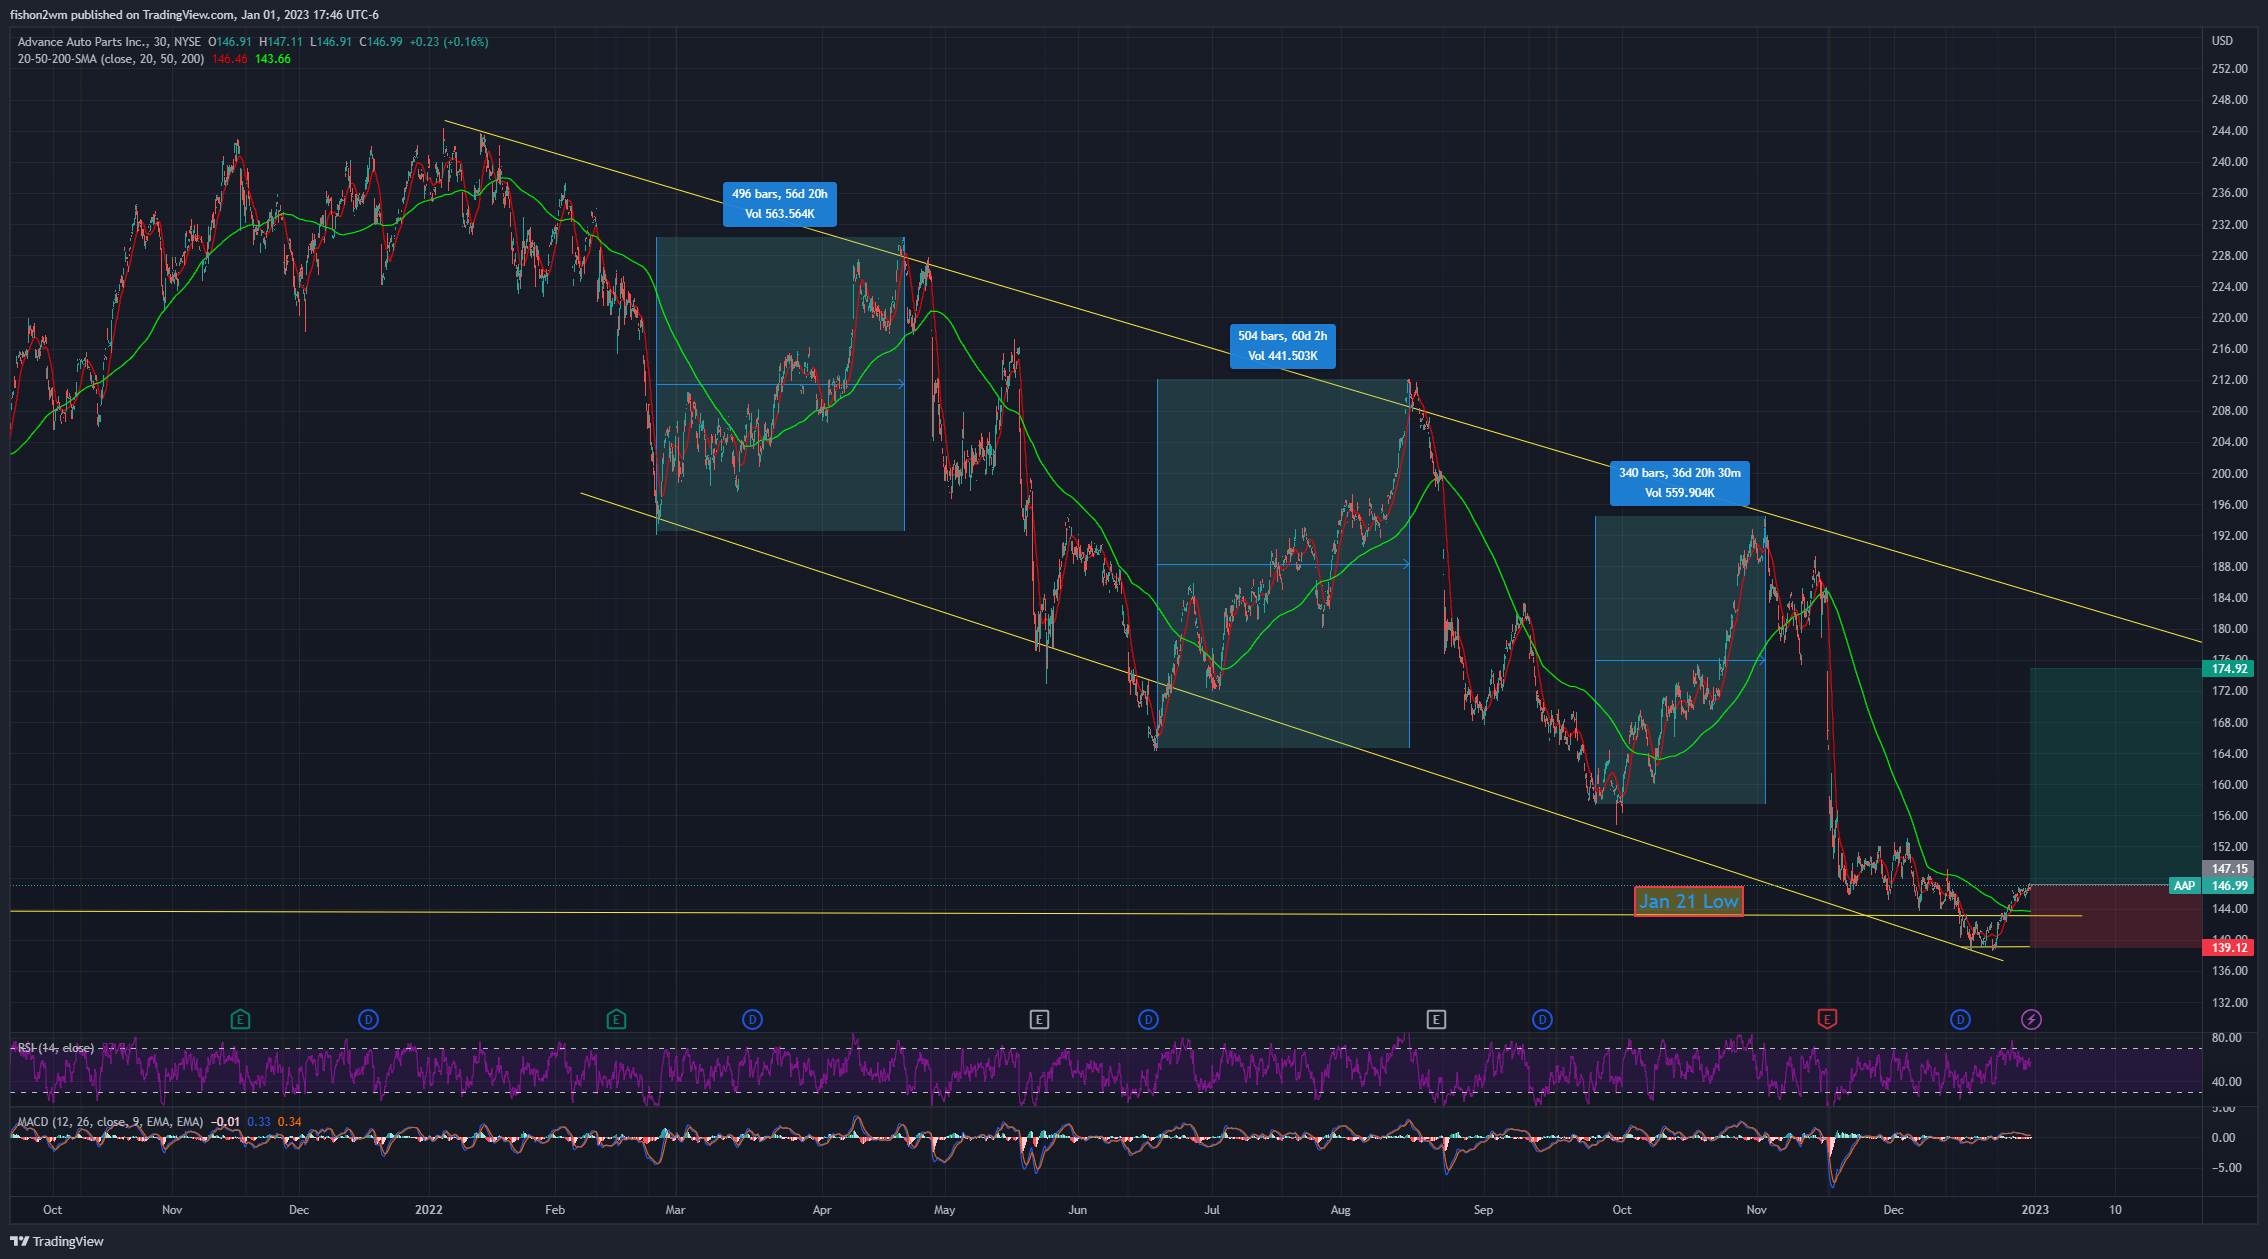Click the white earnings E marker in late August
2268x1259 pixels.
click(x=1436, y=1019)
